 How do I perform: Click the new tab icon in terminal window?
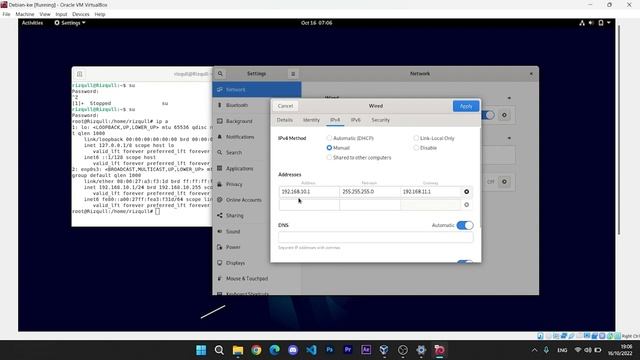click(80, 74)
